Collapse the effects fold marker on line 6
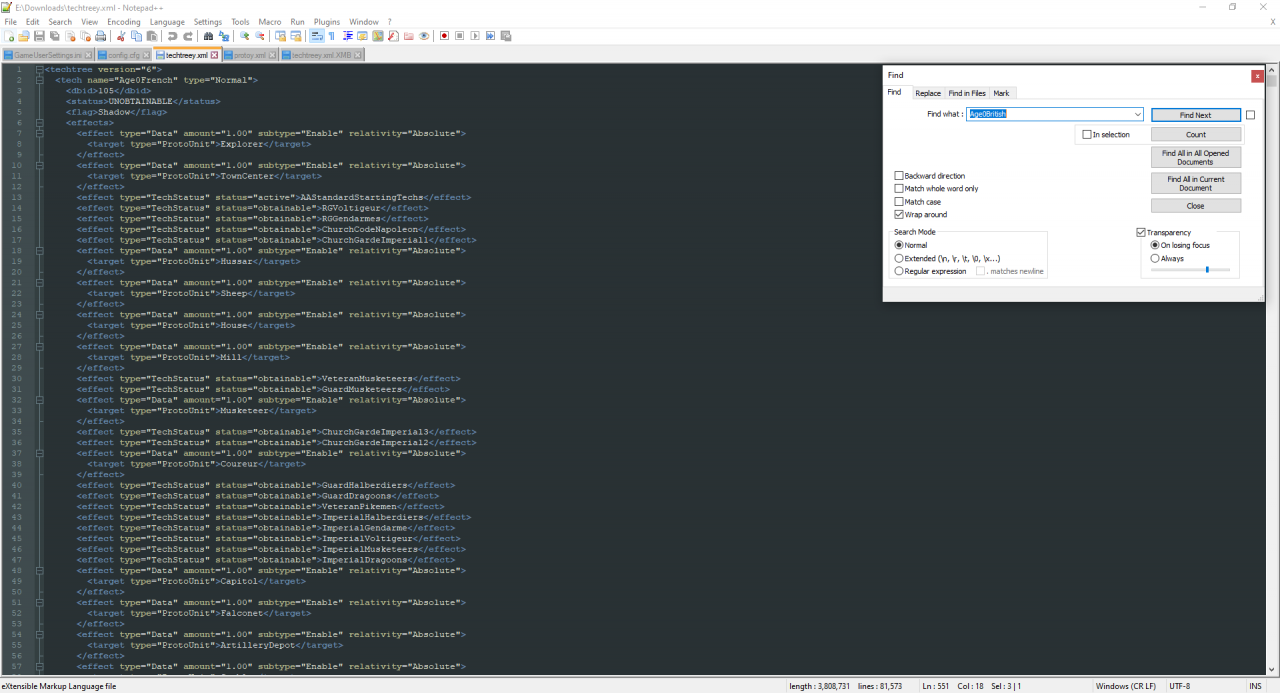This screenshot has height=693, width=1280. coord(38,123)
